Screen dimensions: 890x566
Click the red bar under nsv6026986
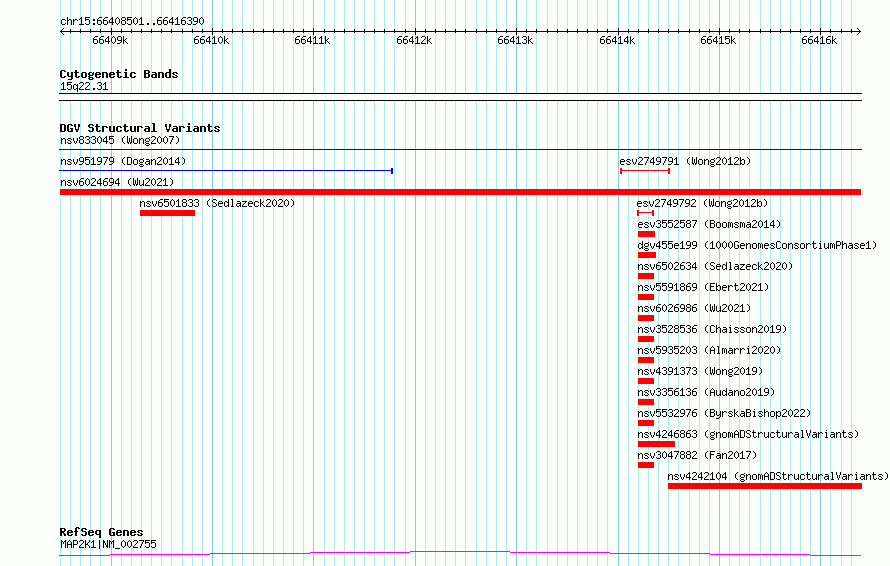click(646, 318)
